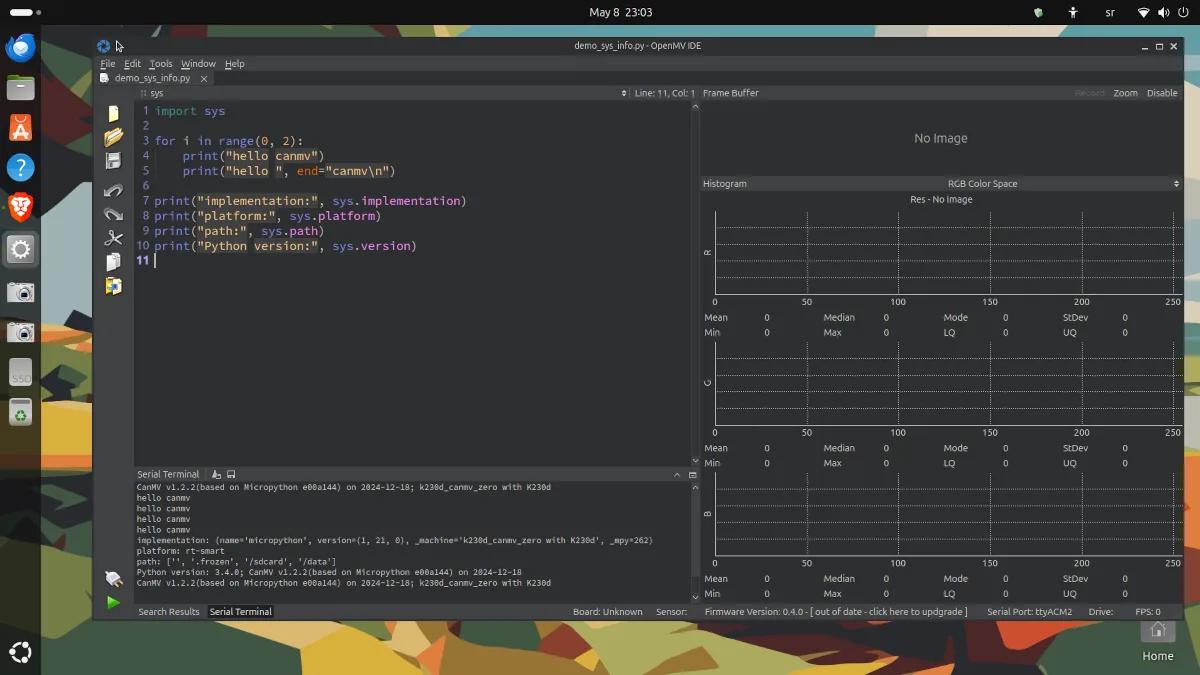Click the Board: Unknown status entry

tap(608, 612)
